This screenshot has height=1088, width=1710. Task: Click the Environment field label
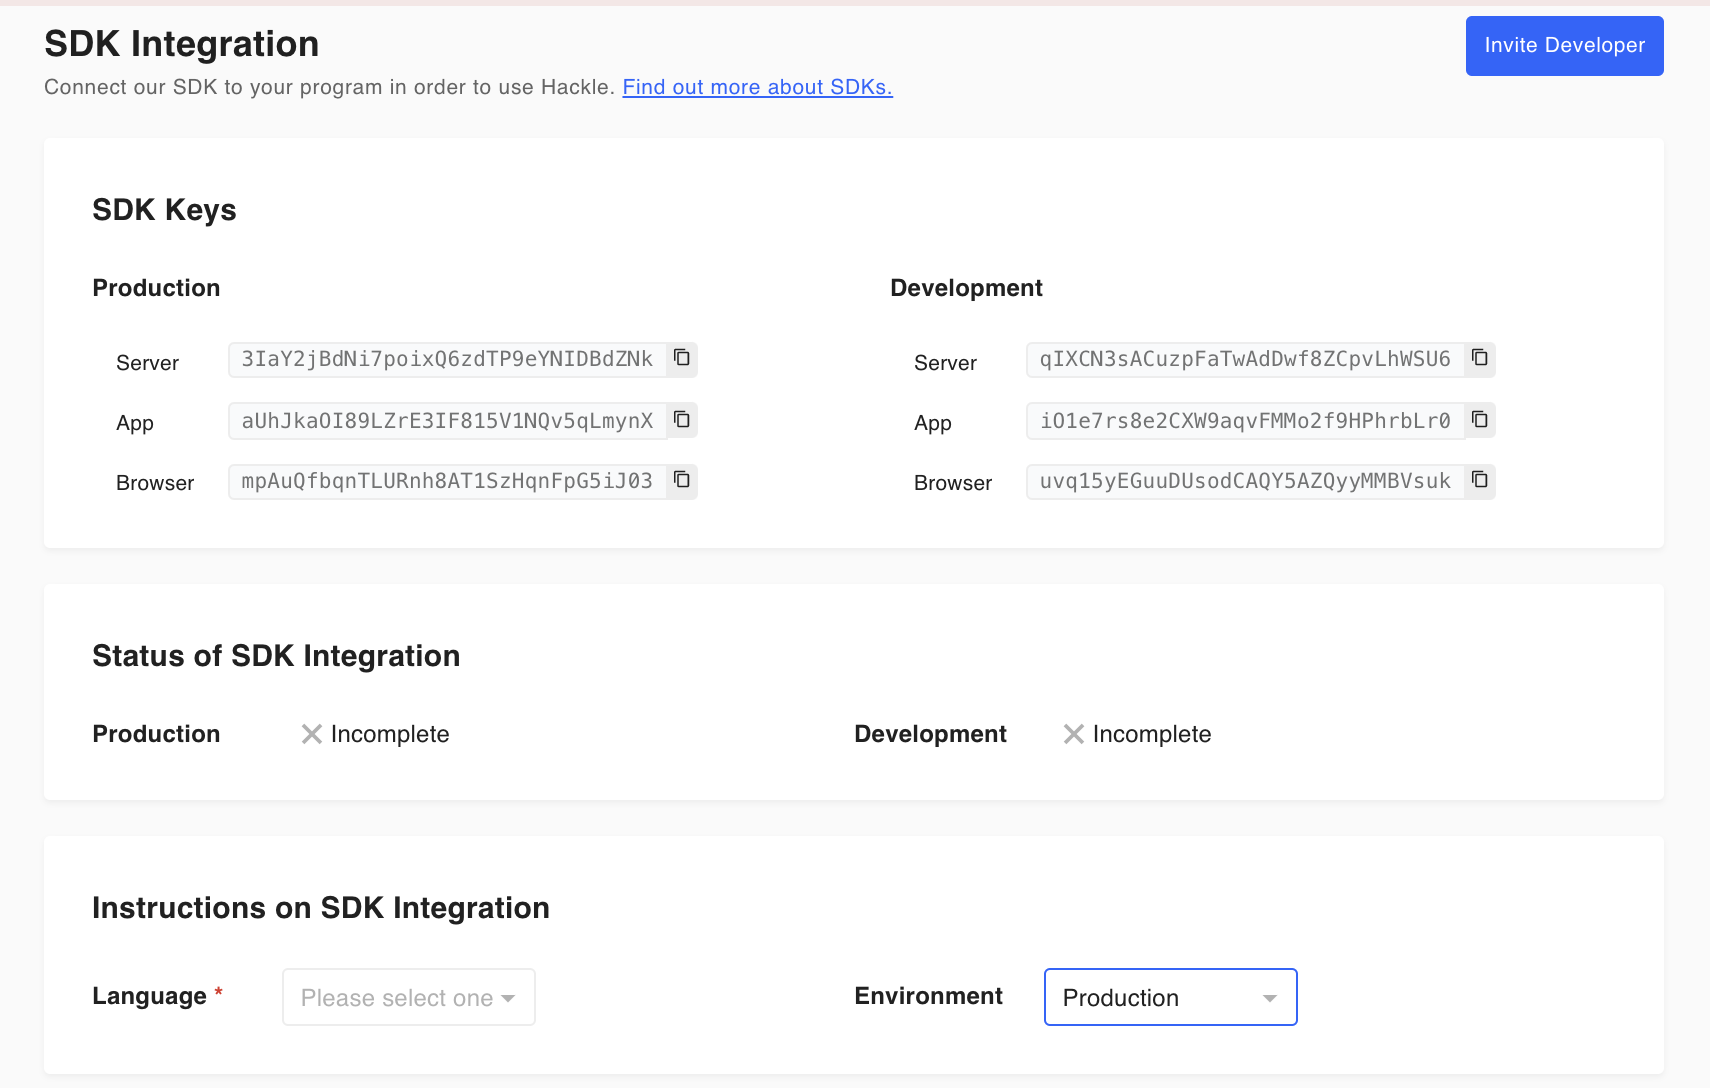pyautogui.click(x=928, y=996)
